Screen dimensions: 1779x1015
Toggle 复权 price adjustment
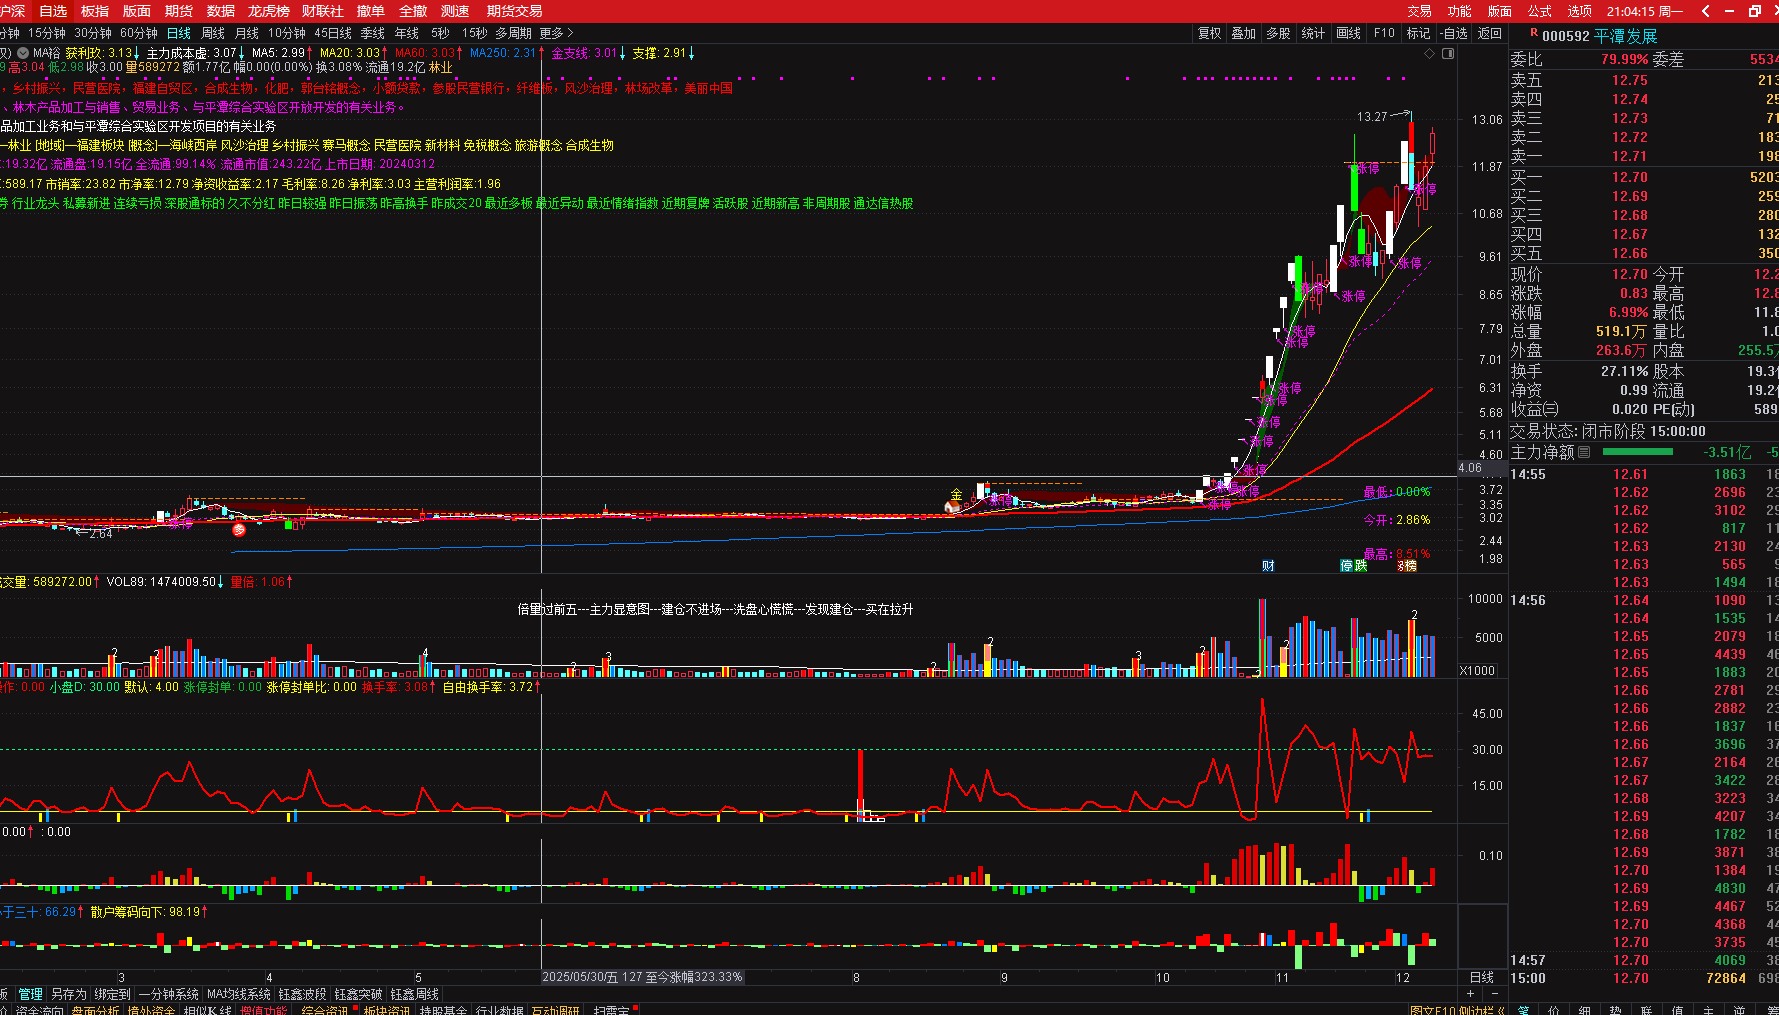coord(1209,33)
